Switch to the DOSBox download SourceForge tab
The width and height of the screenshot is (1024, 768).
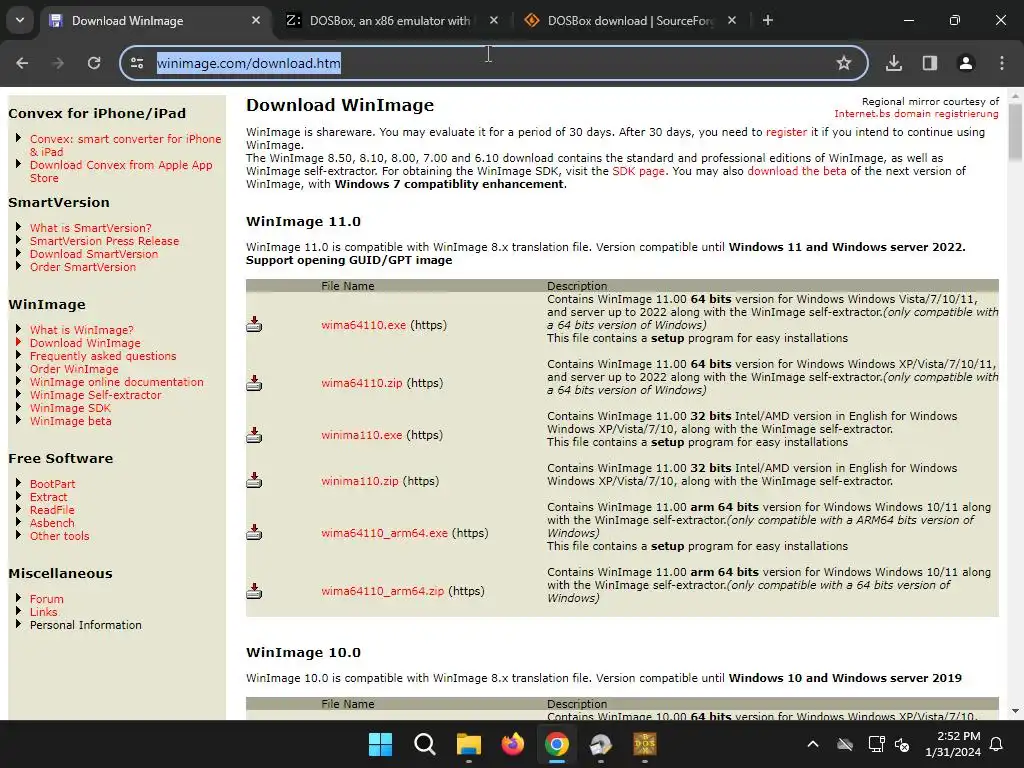point(630,21)
